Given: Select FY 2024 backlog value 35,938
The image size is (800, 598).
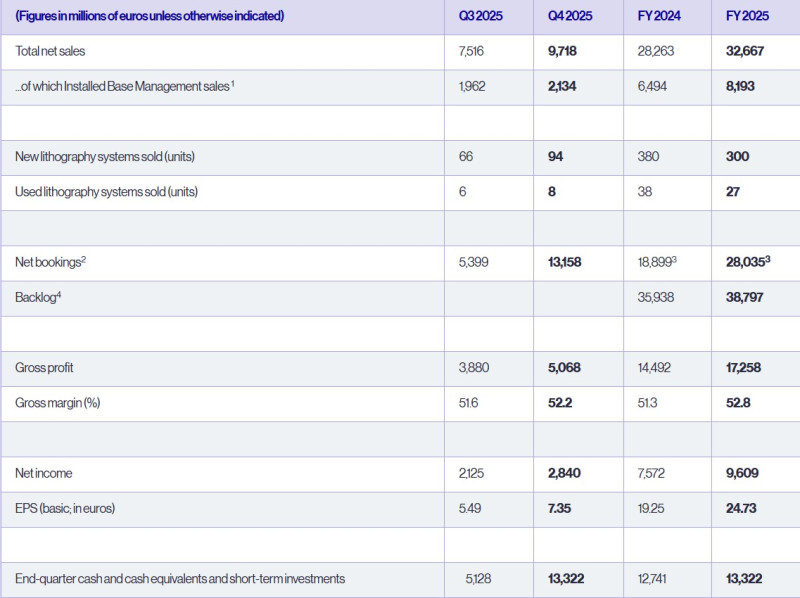Looking at the screenshot, I should click(x=653, y=298).
